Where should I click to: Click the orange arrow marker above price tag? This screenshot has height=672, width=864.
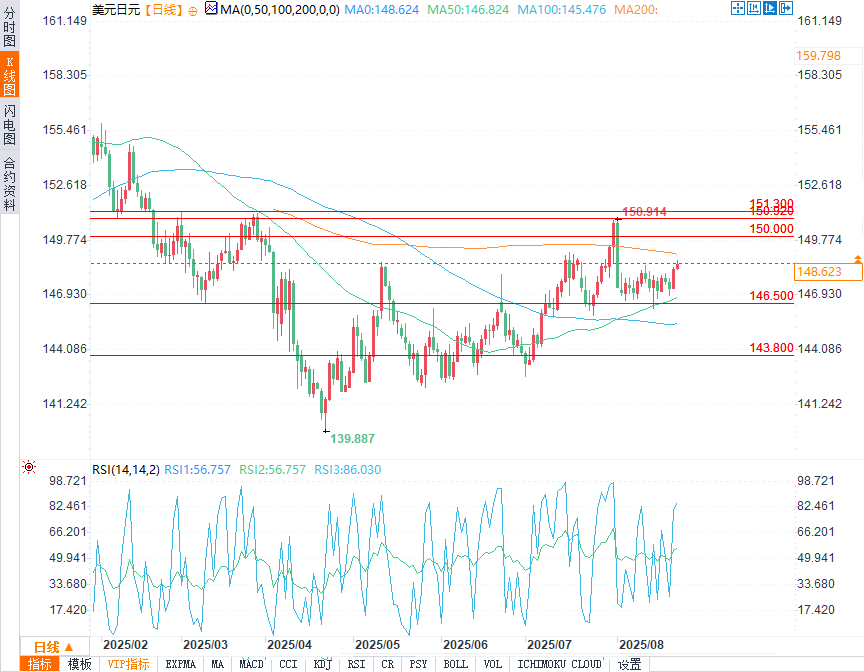(x=857, y=258)
